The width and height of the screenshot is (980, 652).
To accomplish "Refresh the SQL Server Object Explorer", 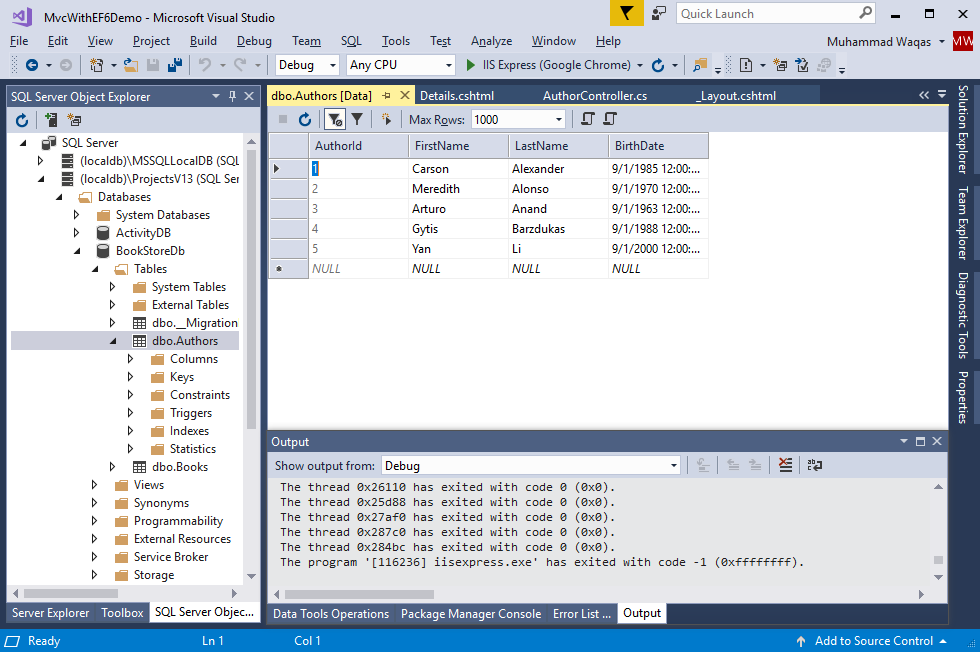I will (22, 119).
